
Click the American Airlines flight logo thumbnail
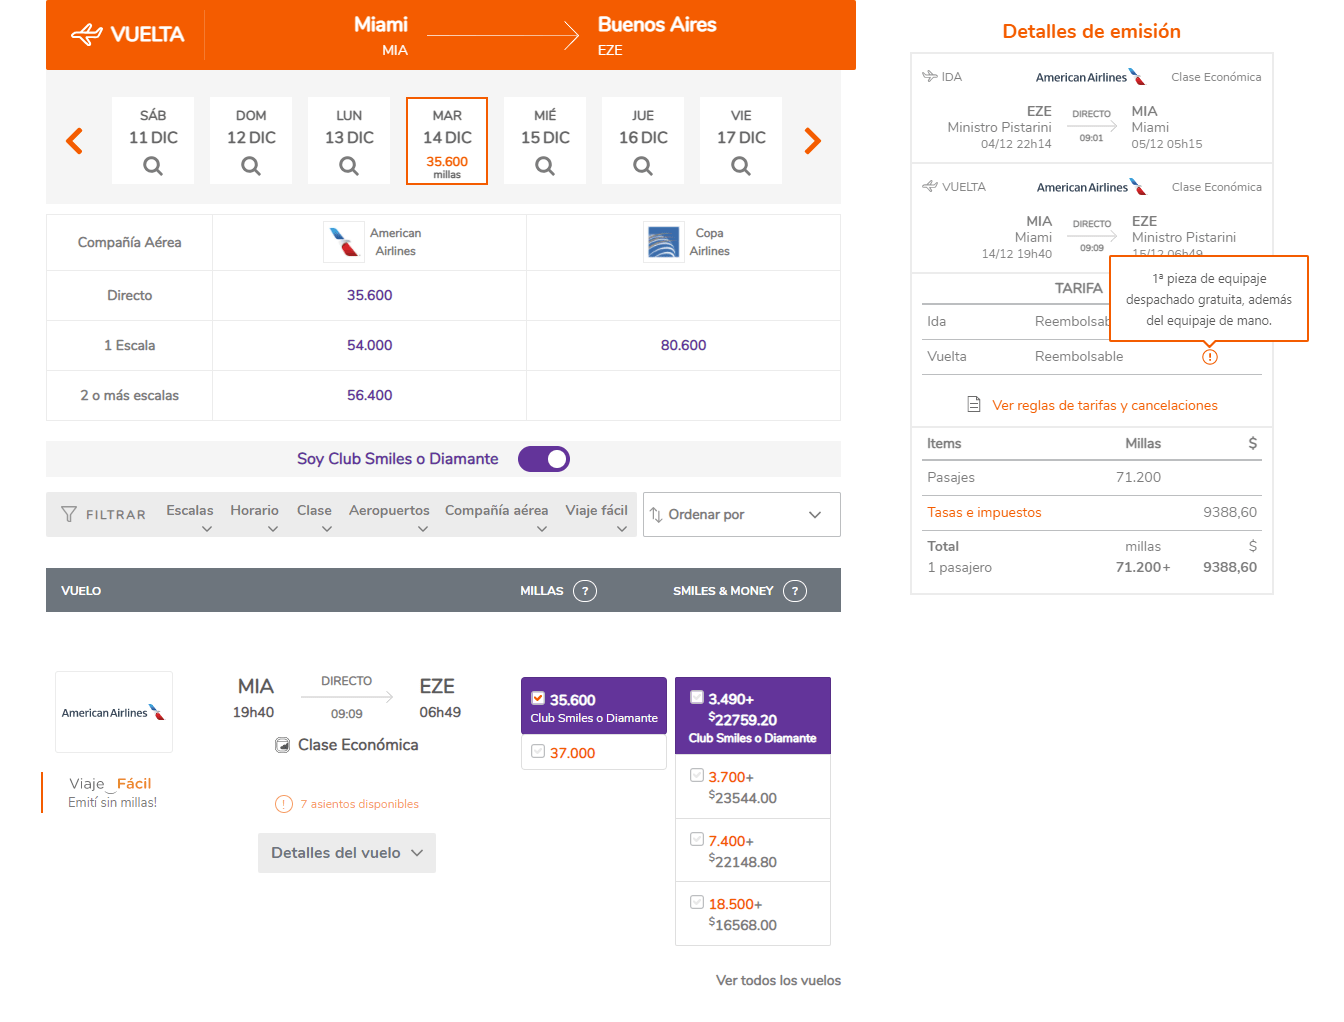tap(114, 712)
